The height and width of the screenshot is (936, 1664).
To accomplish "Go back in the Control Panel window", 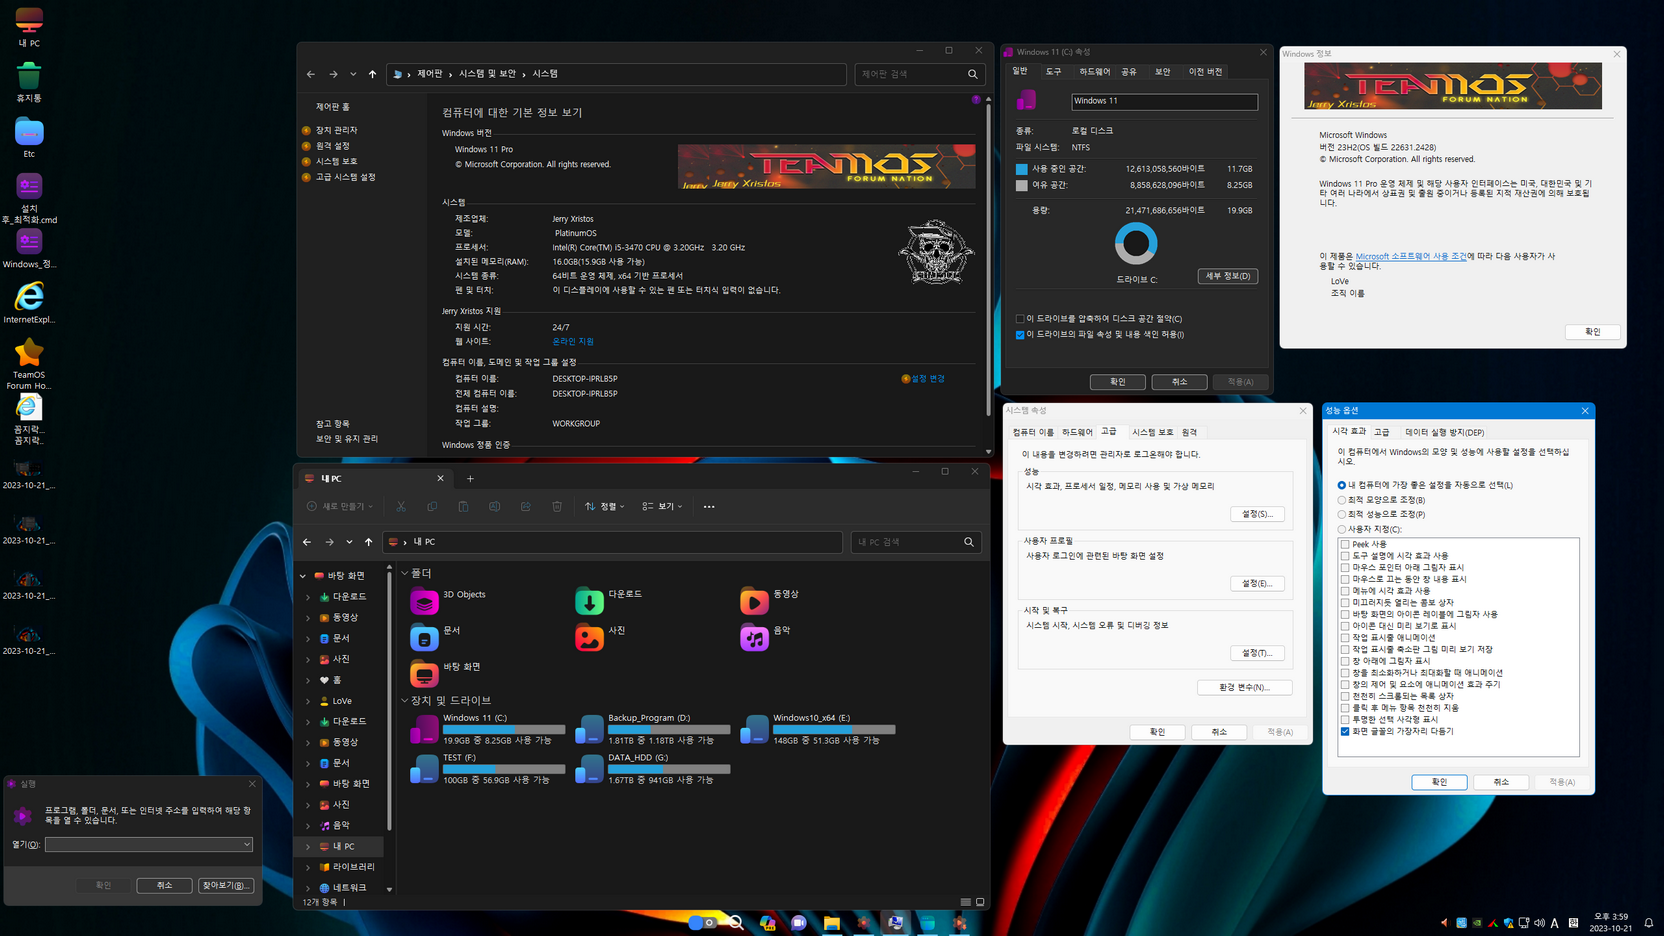I will pyautogui.click(x=311, y=74).
